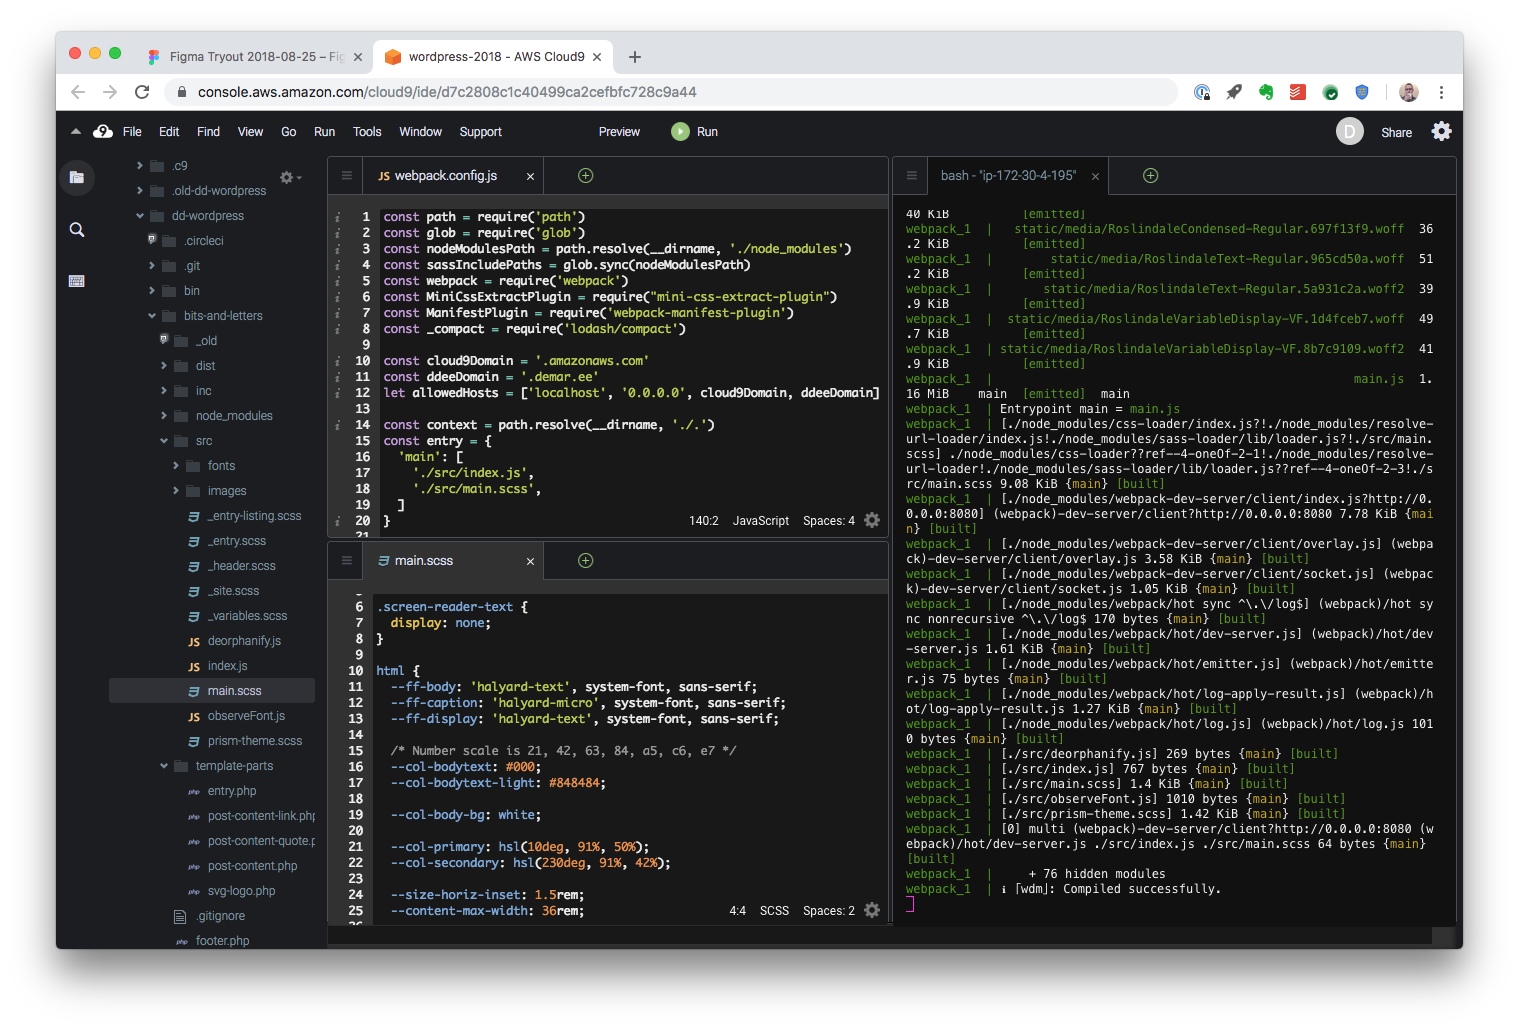Image resolution: width=1519 pixels, height=1029 pixels.
Task: Collapse the src folder
Action: pos(165,441)
